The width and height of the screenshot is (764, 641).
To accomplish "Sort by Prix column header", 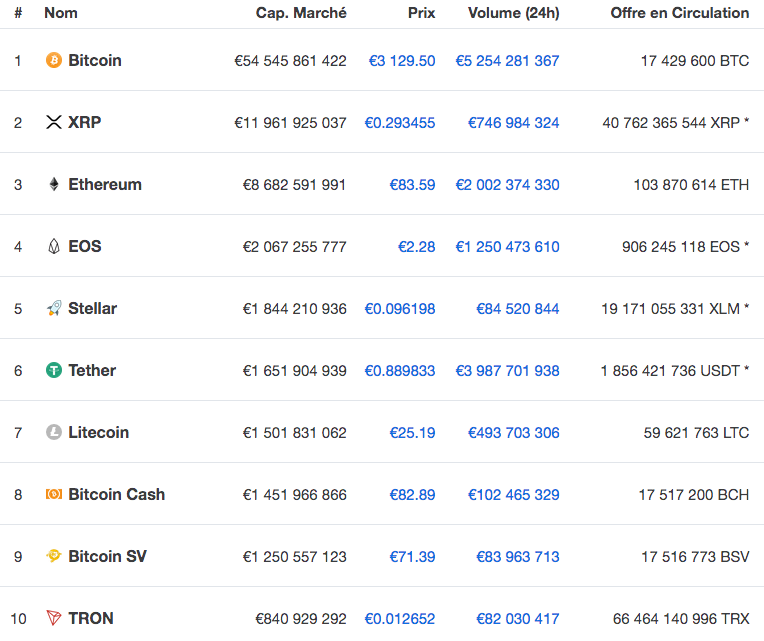I will point(421,13).
